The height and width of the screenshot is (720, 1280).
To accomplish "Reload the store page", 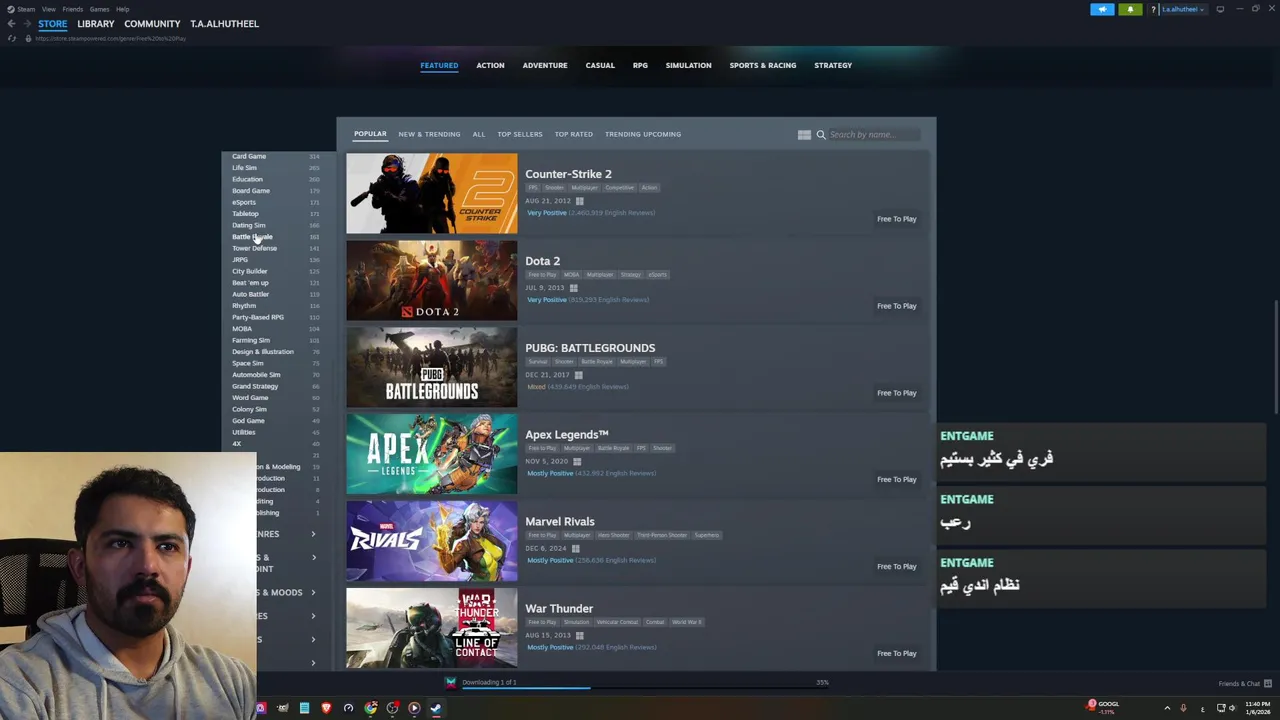I will click(x=11, y=38).
